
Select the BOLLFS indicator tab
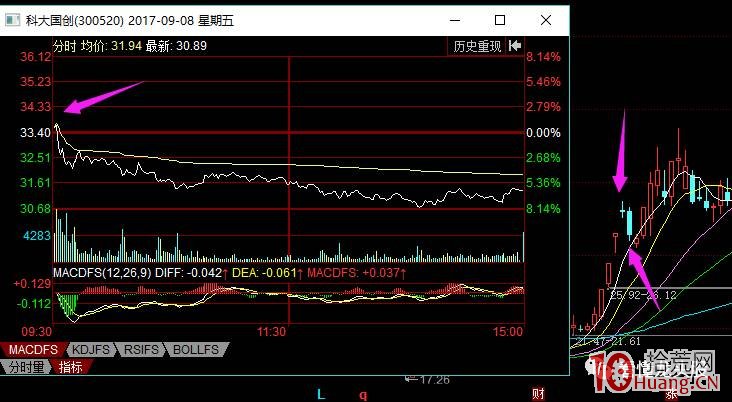point(196,349)
